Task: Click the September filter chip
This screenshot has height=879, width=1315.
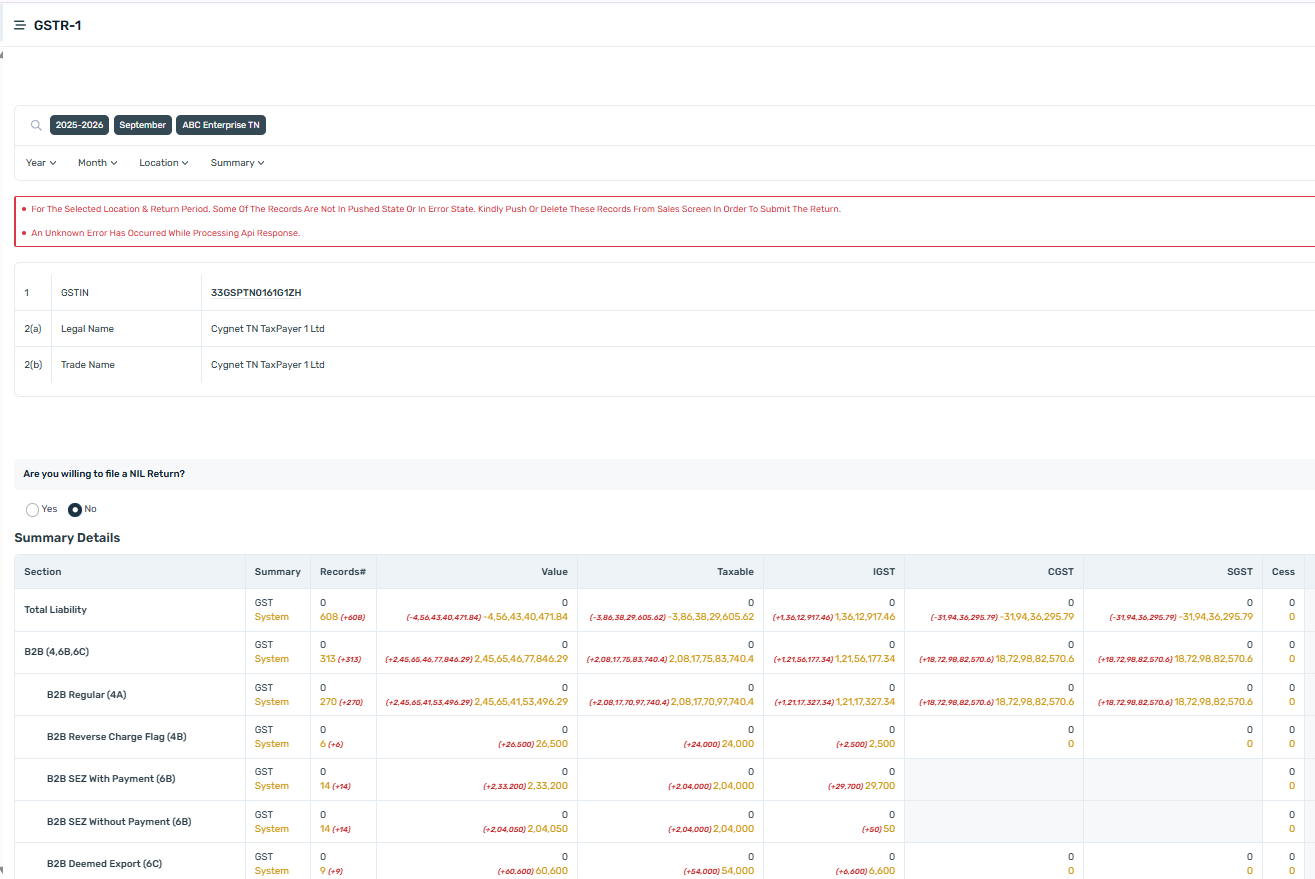Action: (x=143, y=125)
